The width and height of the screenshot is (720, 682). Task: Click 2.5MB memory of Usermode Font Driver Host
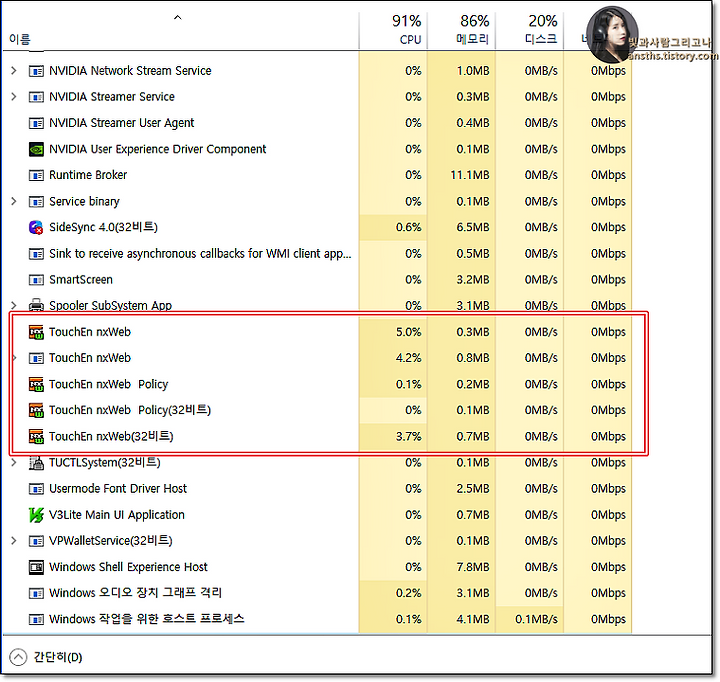tap(472, 489)
